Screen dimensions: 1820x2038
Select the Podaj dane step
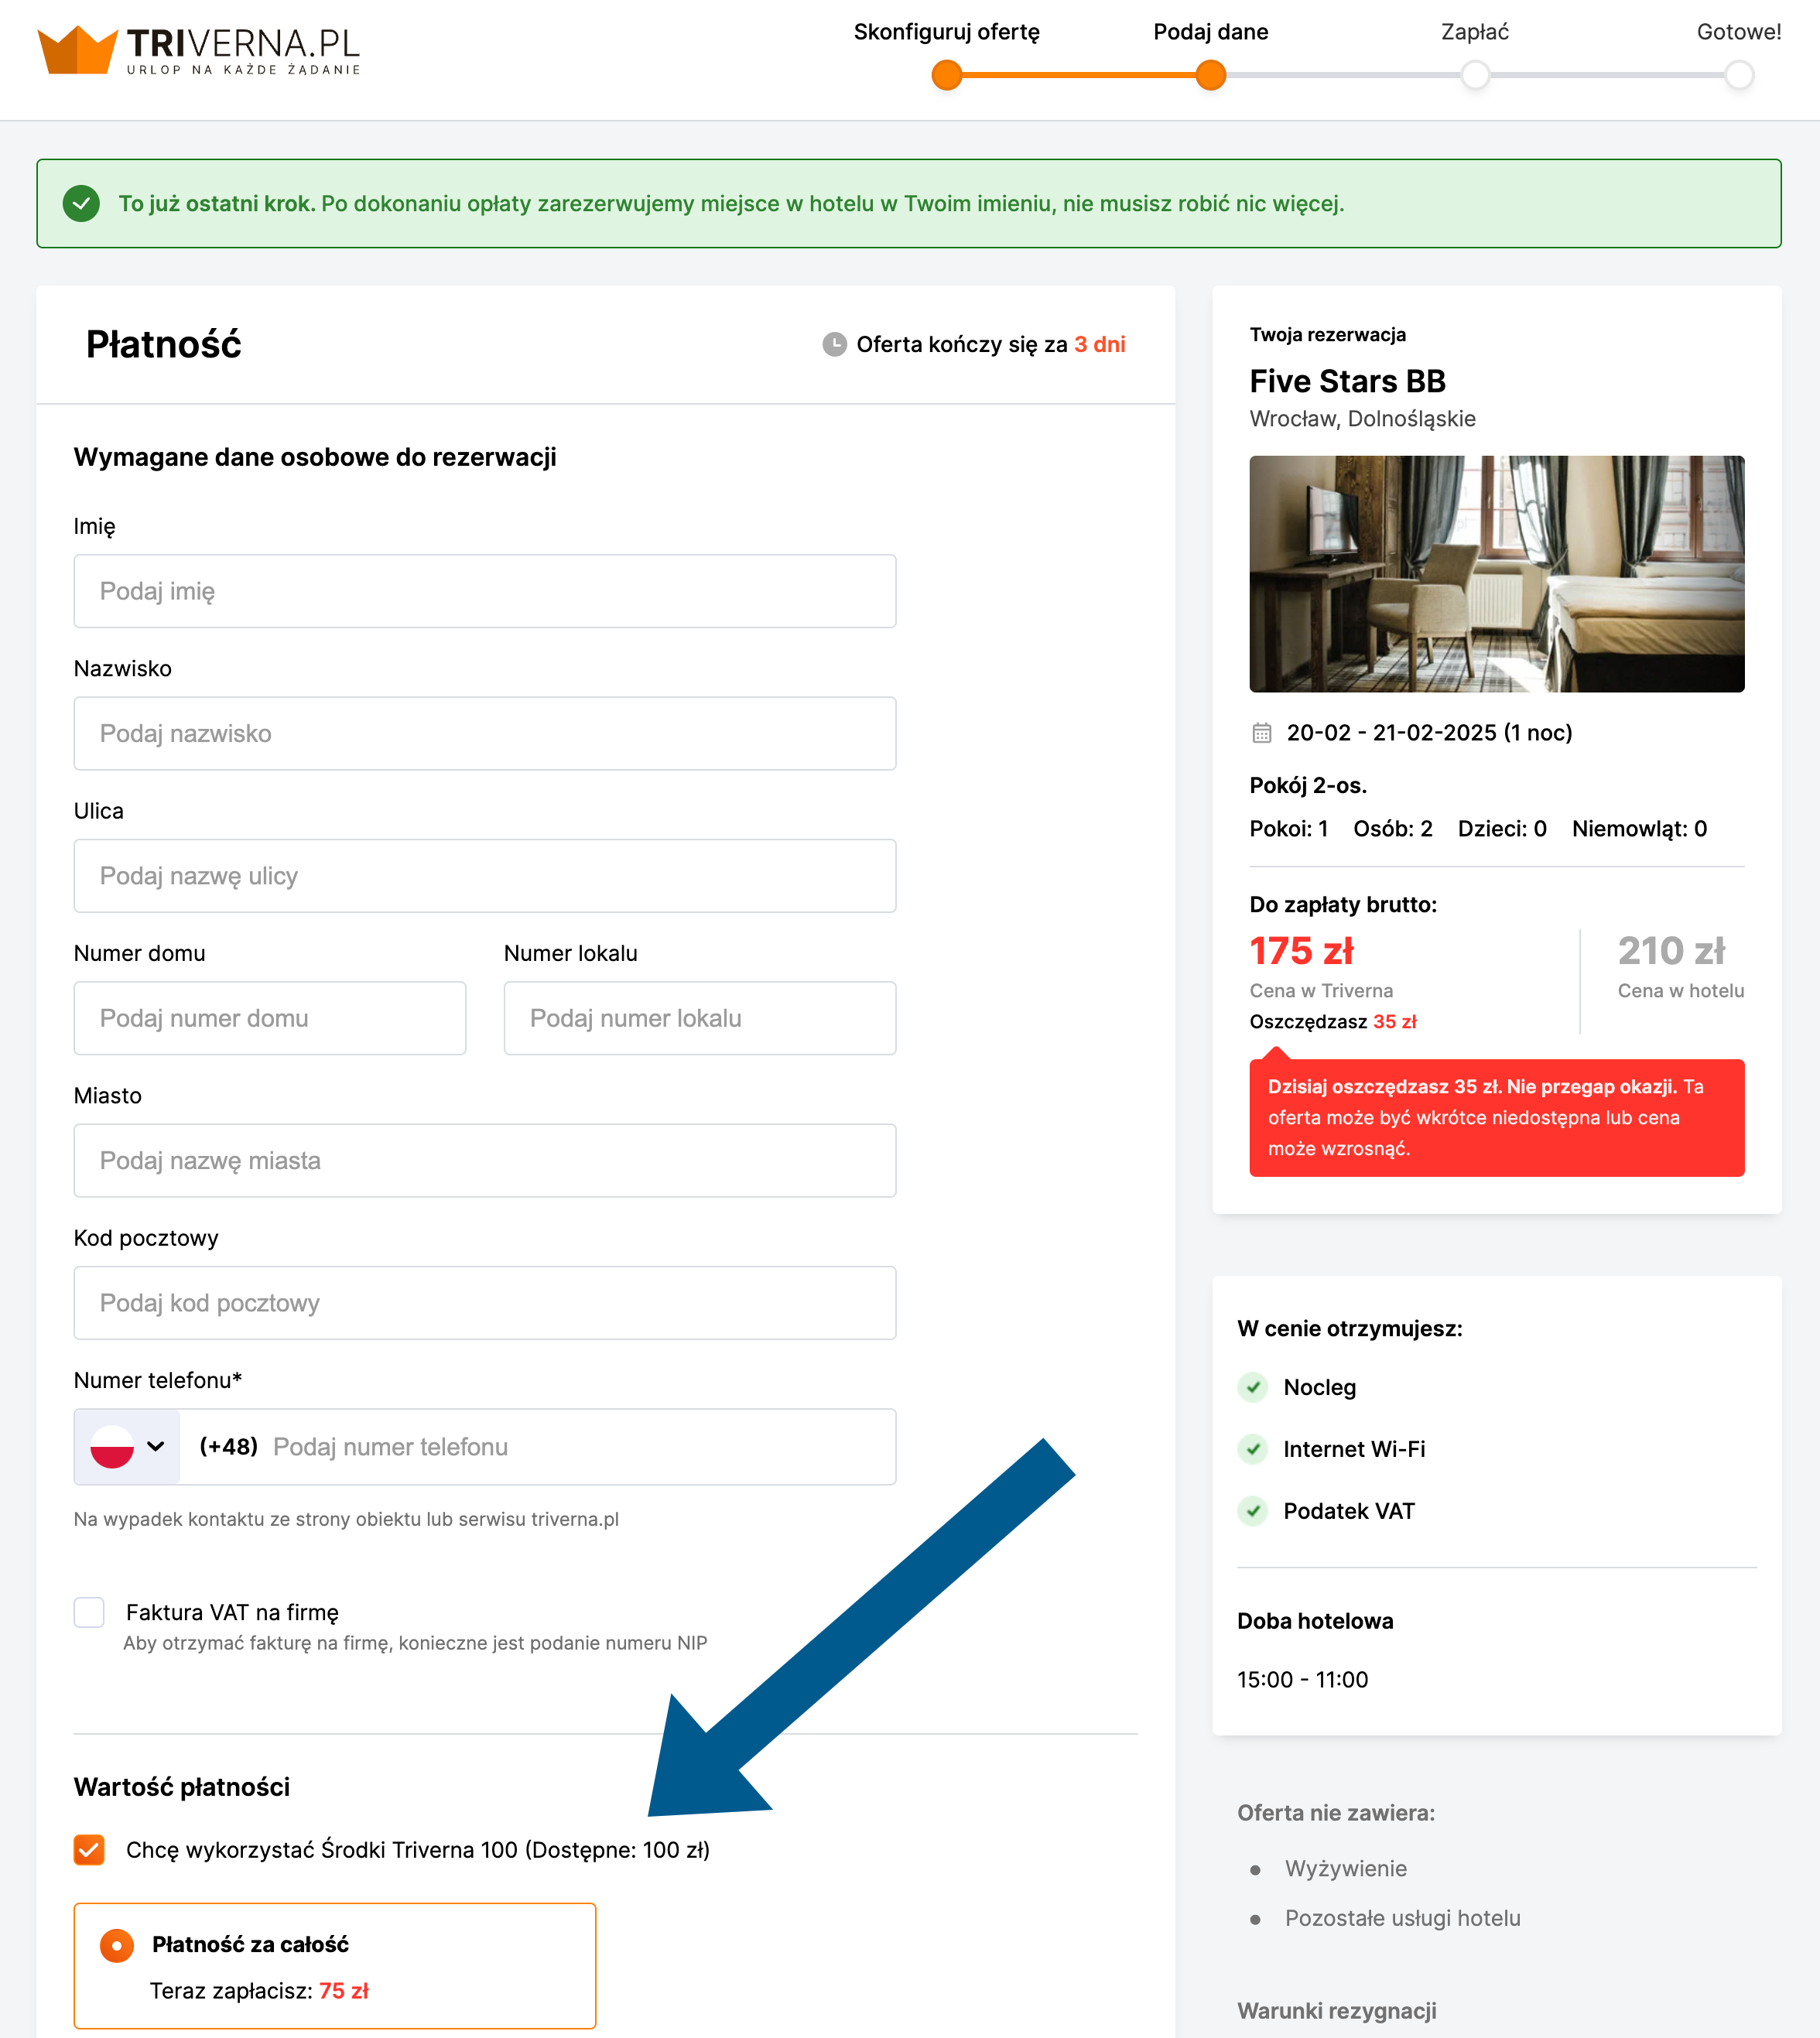(x=1210, y=75)
